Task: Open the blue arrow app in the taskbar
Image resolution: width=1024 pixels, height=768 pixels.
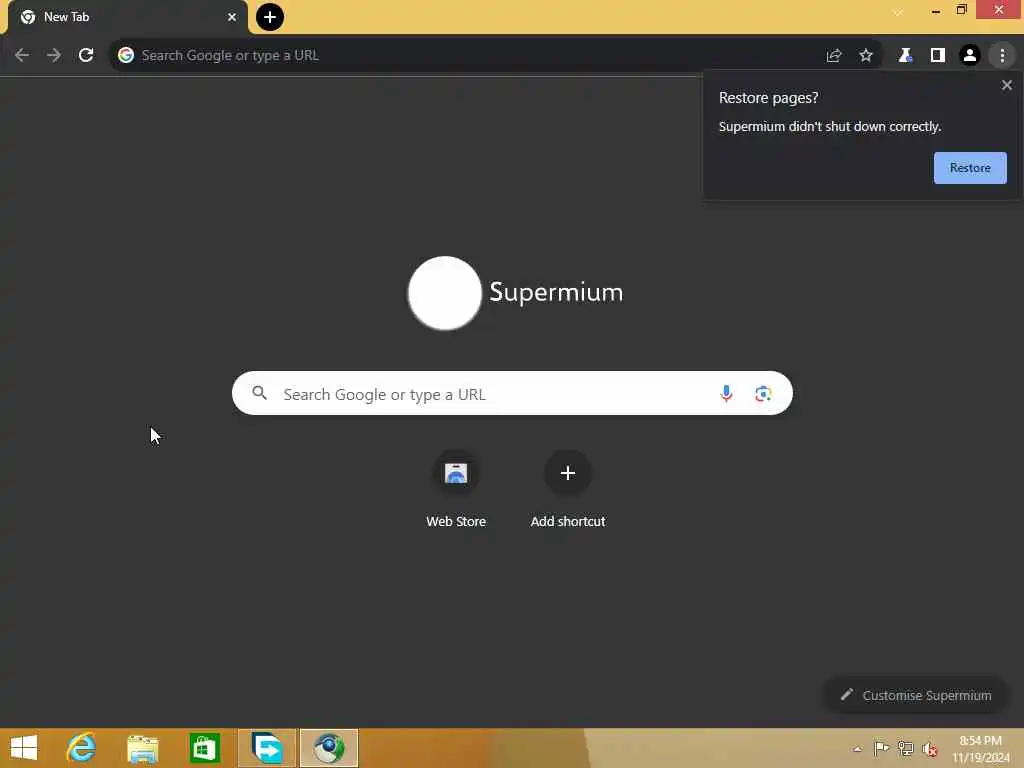Action: coord(267,748)
